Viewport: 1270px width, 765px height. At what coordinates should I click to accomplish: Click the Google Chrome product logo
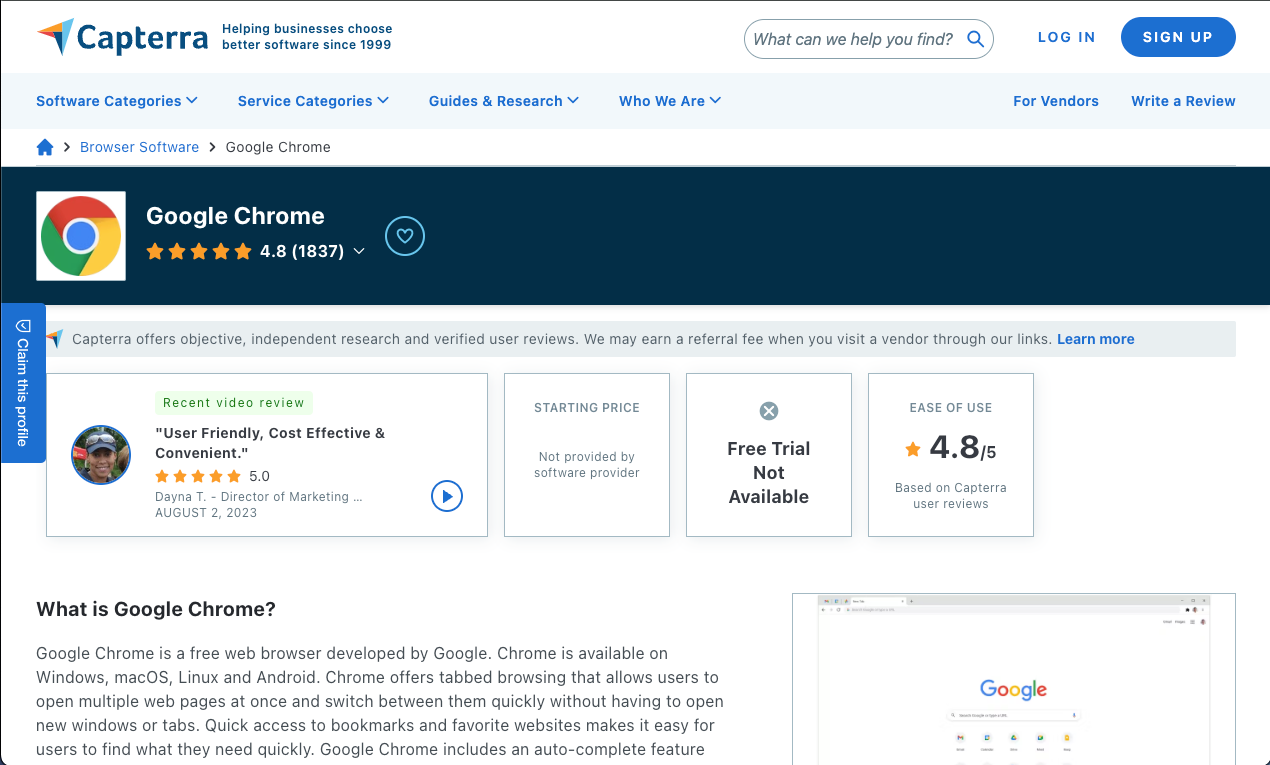tap(81, 236)
